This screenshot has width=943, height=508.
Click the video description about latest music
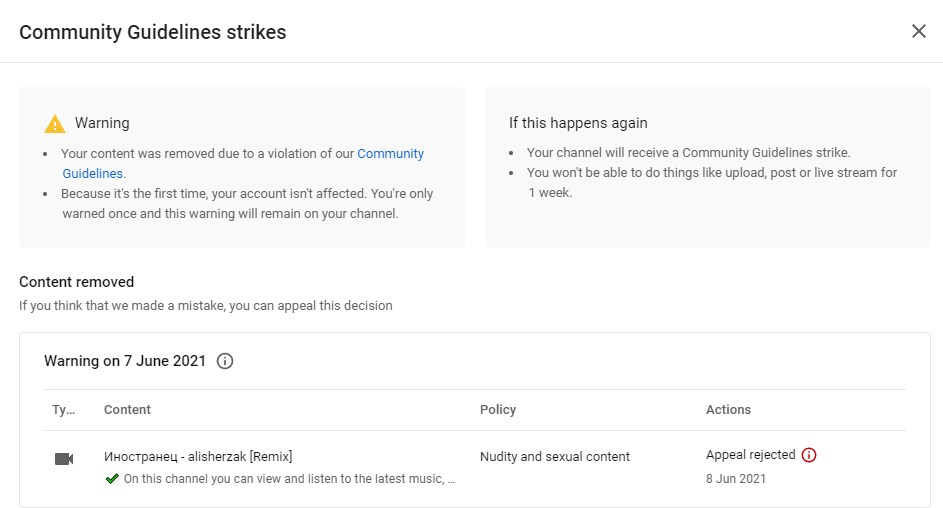(x=289, y=479)
